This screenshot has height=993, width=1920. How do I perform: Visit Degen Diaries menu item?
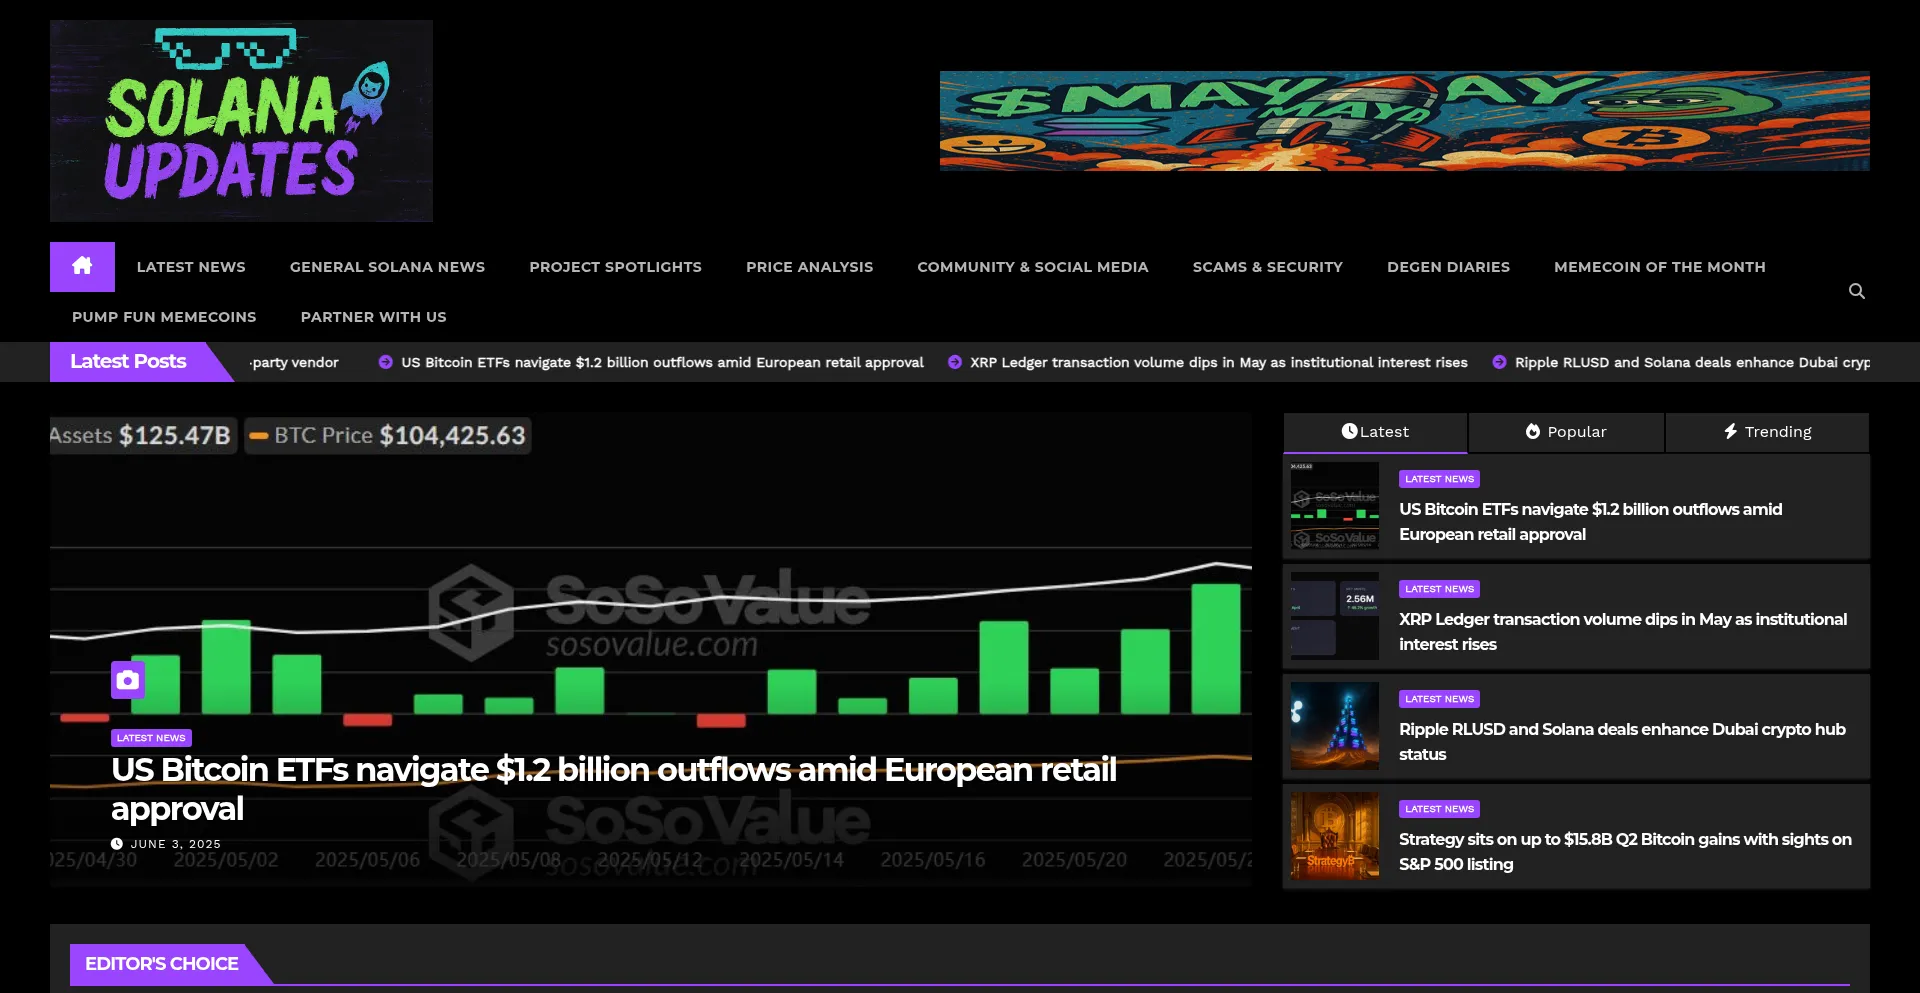coord(1448,267)
